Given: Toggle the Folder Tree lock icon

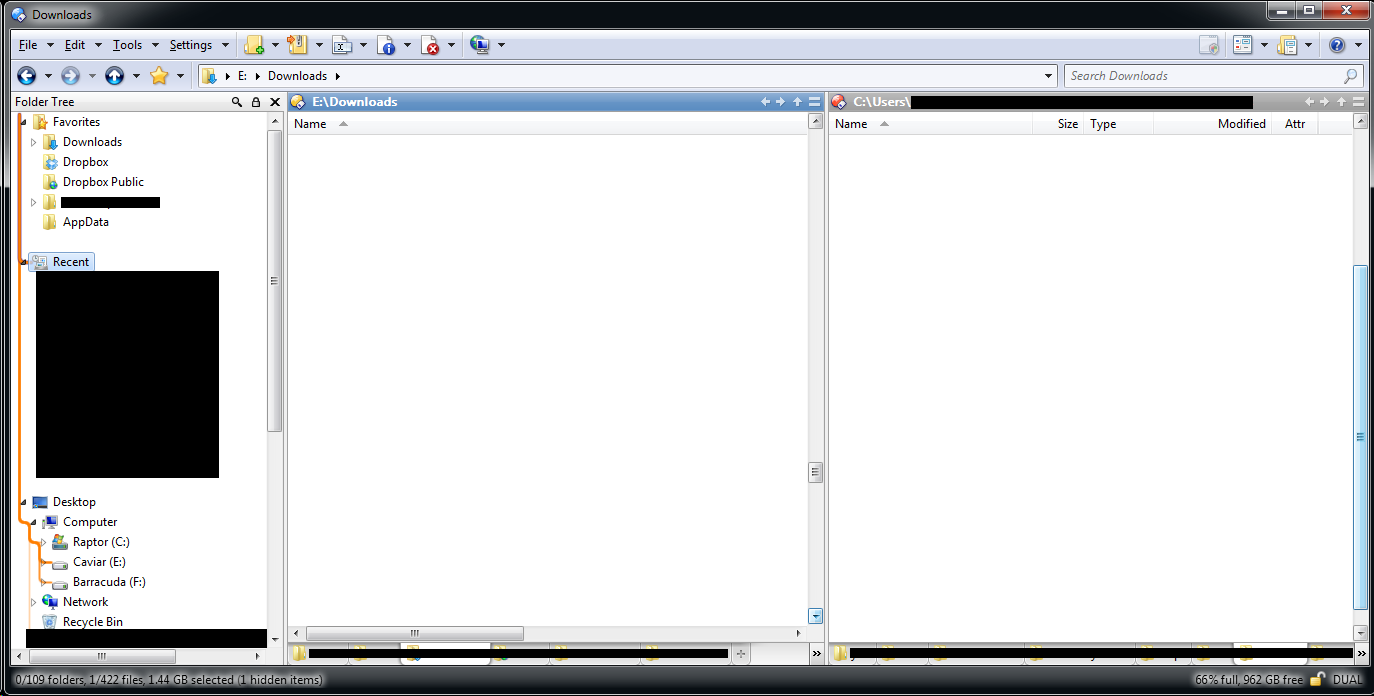Looking at the screenshot, I should coord(256,102).
